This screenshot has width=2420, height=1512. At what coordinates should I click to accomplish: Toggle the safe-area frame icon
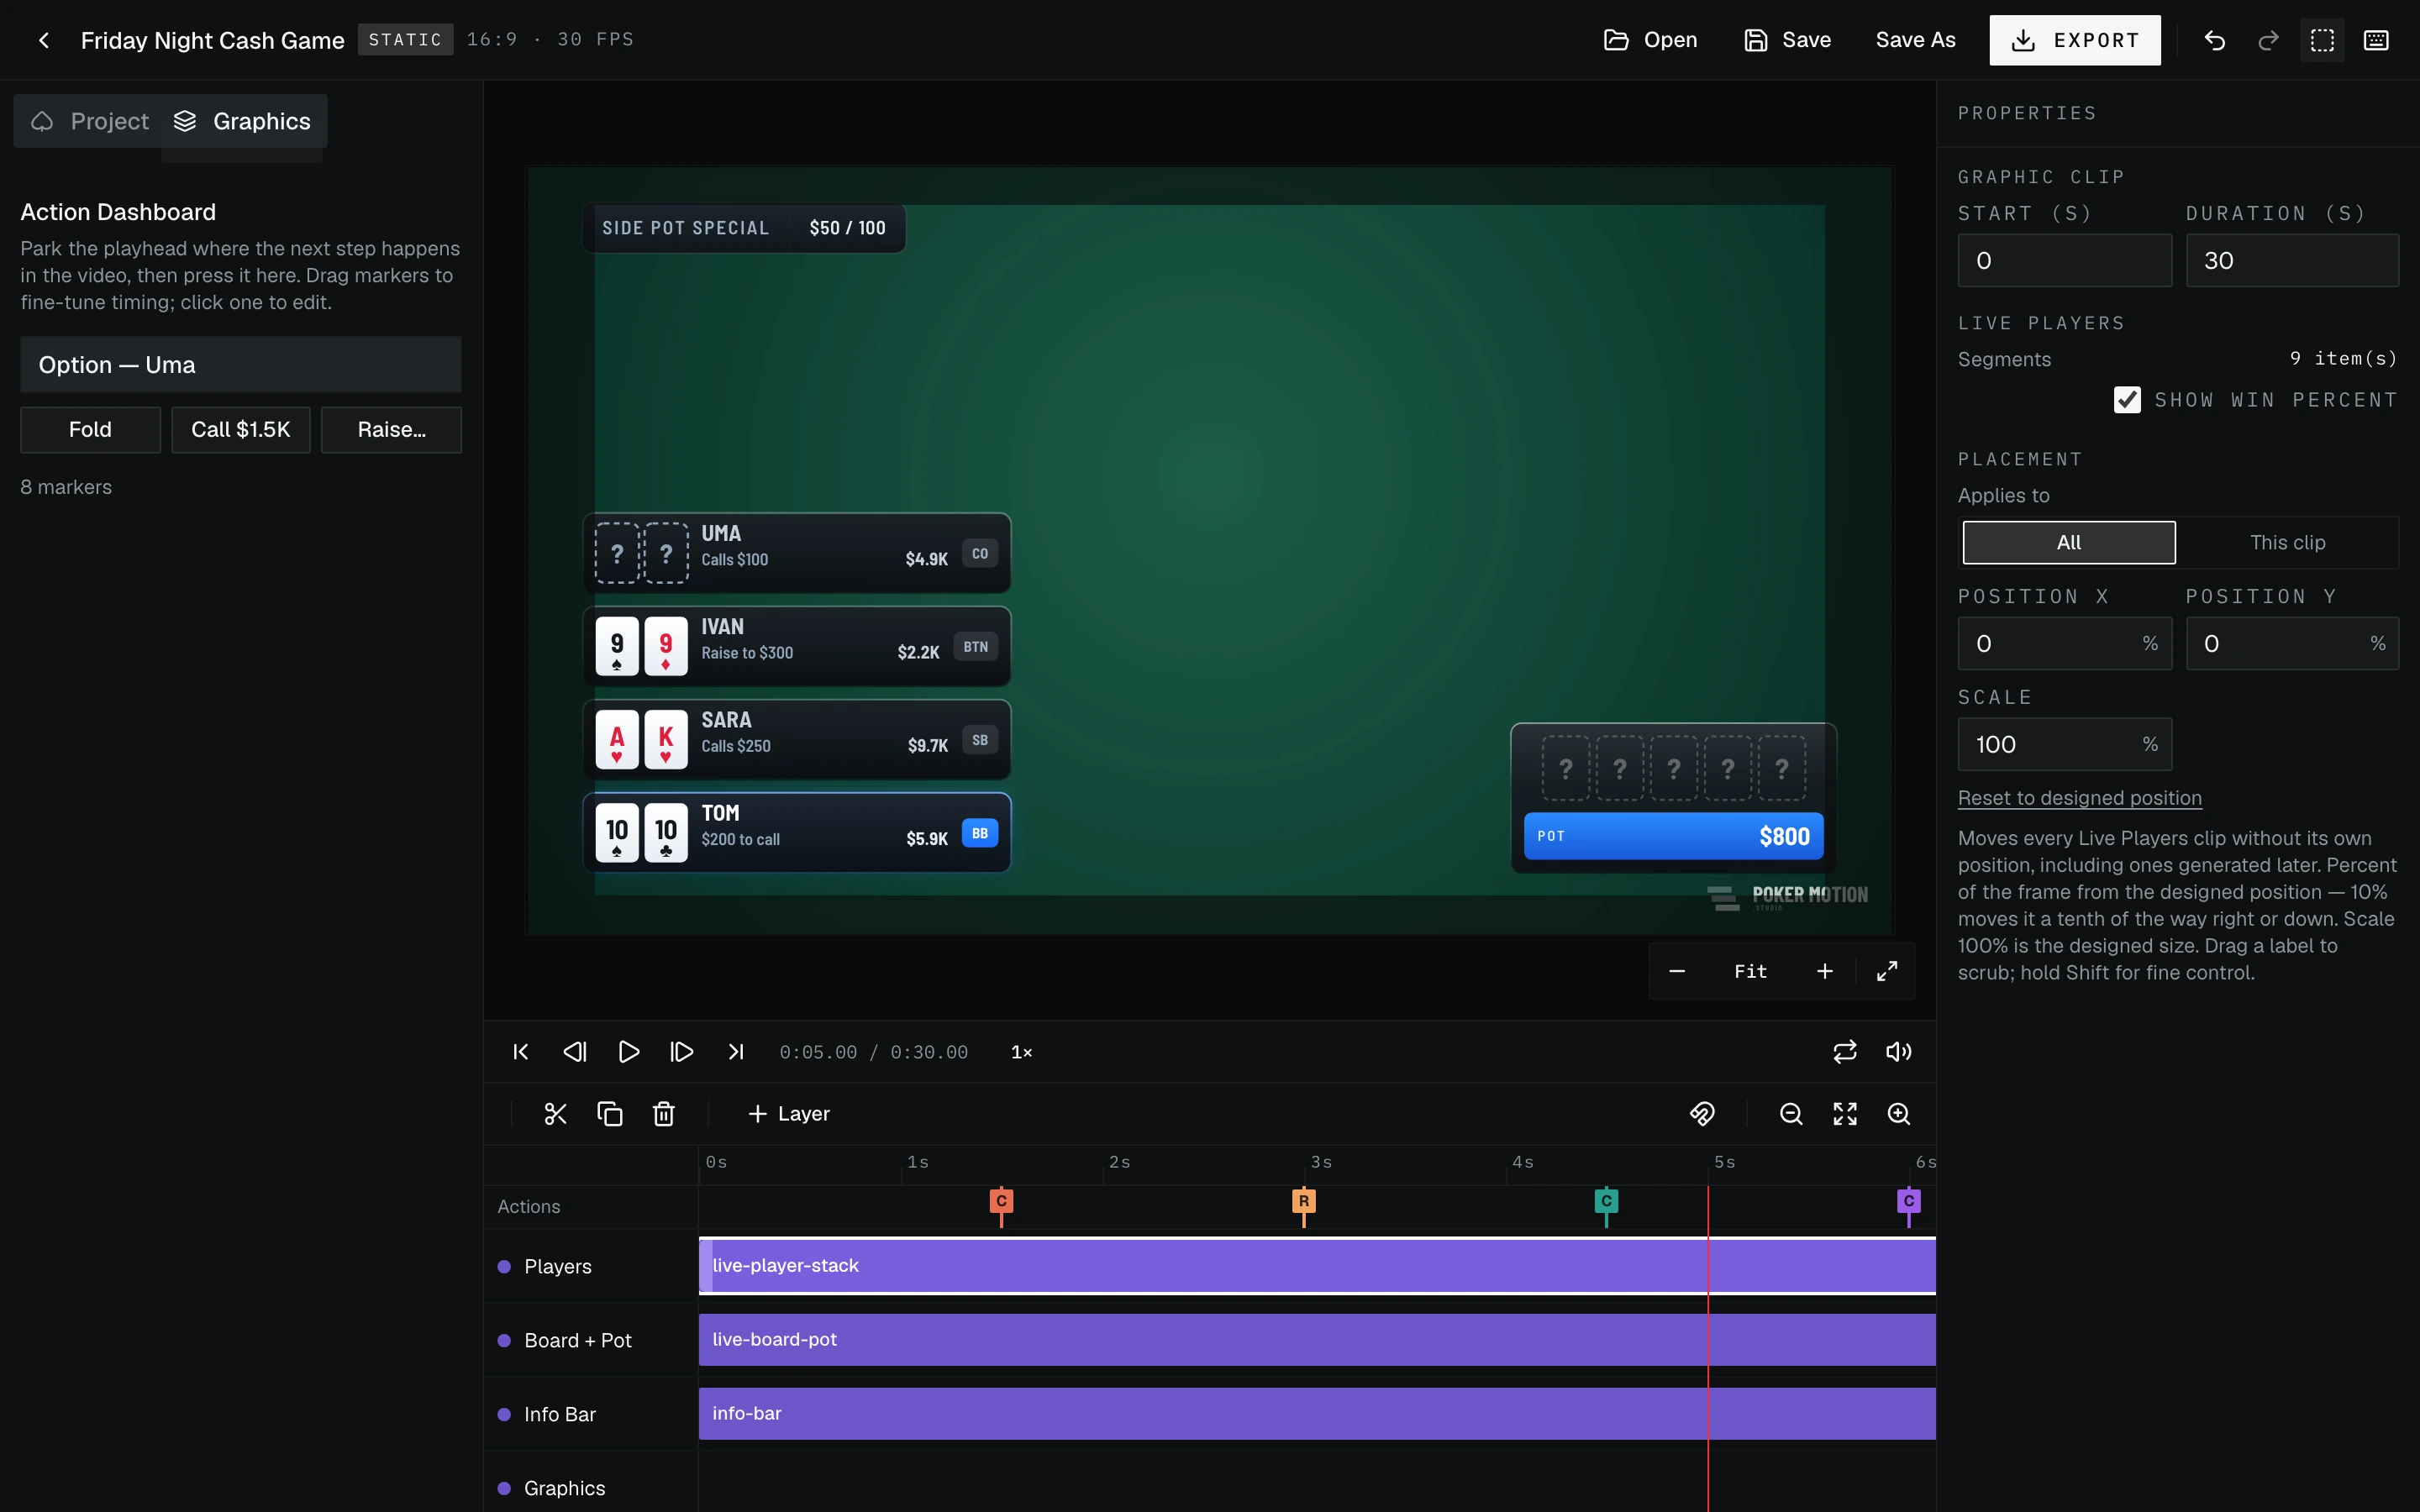pos(2322,40)
